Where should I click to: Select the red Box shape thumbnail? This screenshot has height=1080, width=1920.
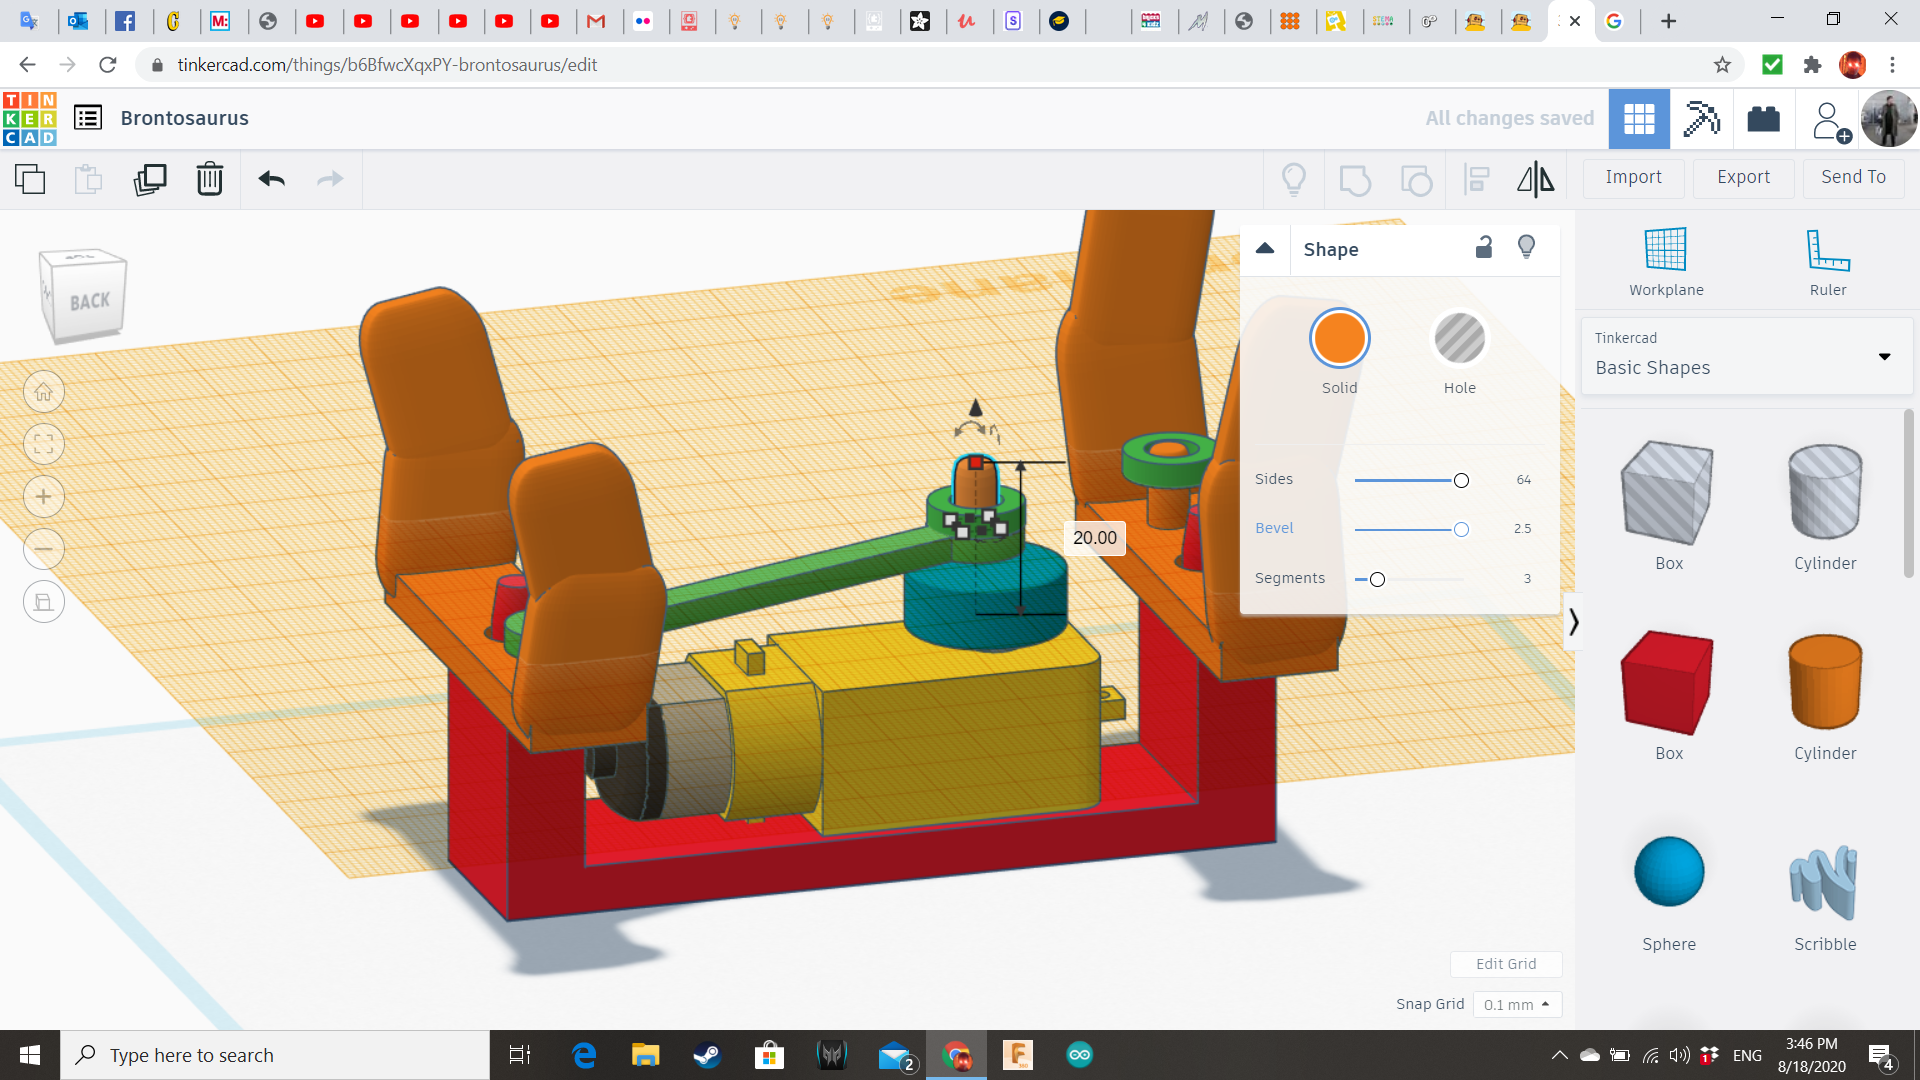[1668, 682]
